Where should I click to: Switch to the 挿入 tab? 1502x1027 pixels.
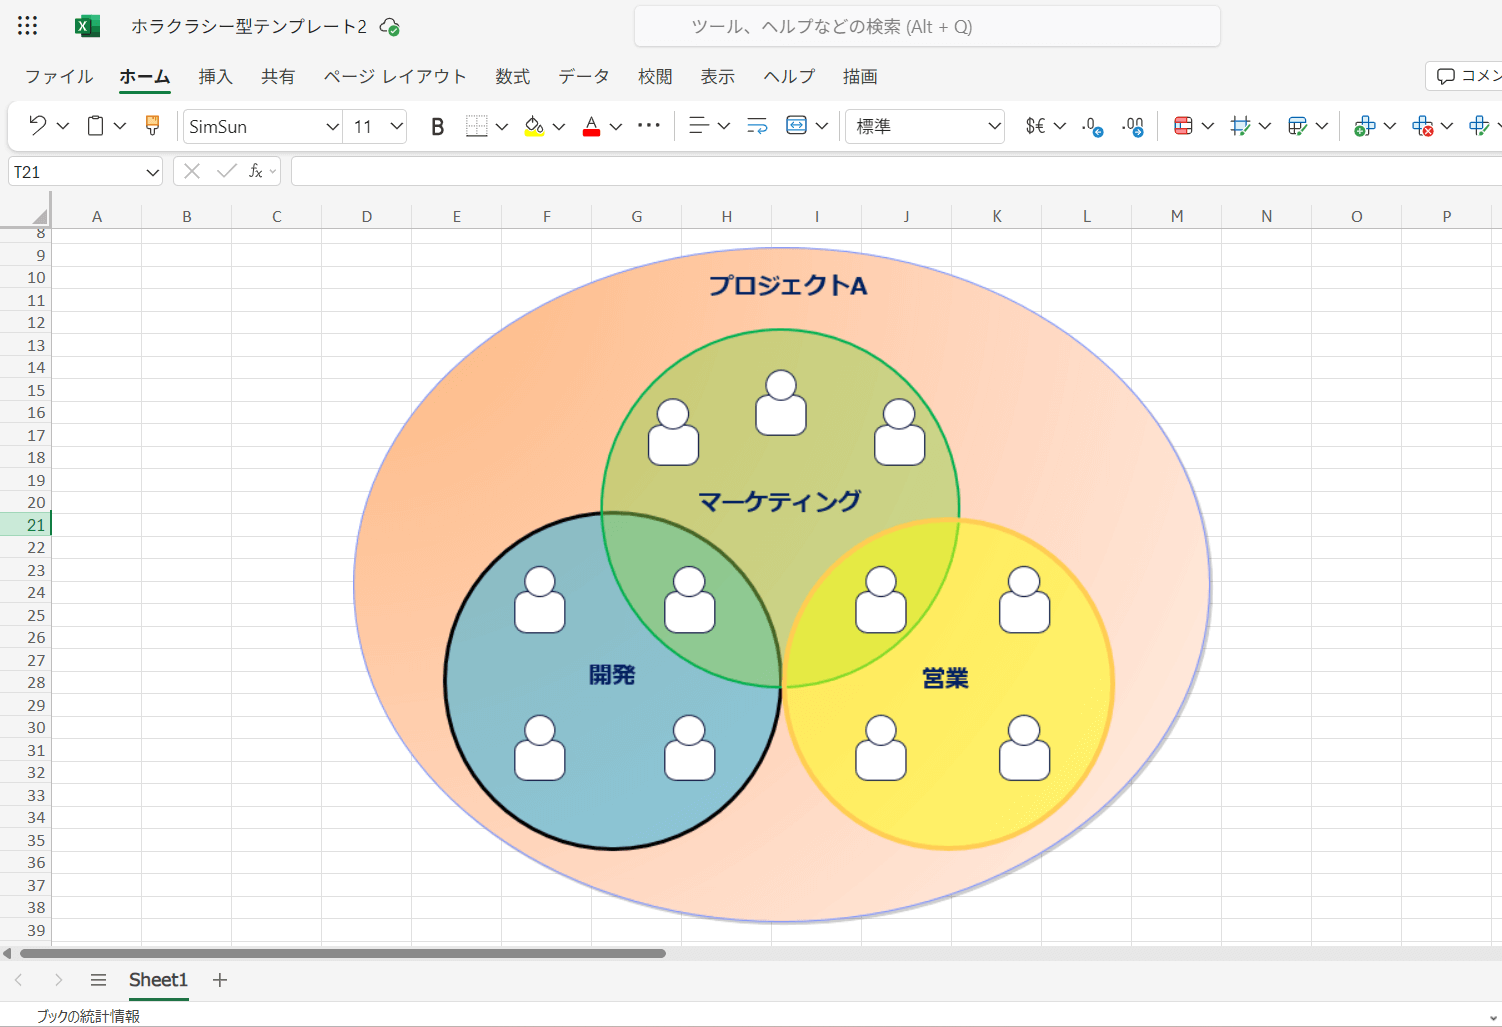215,77
